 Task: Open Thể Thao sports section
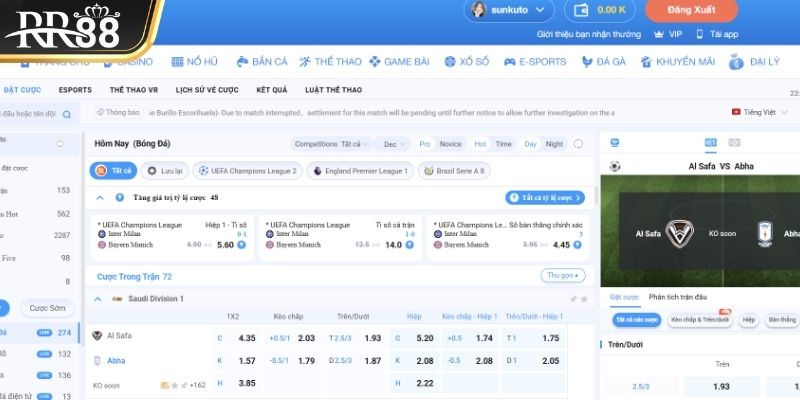[330, 62]
